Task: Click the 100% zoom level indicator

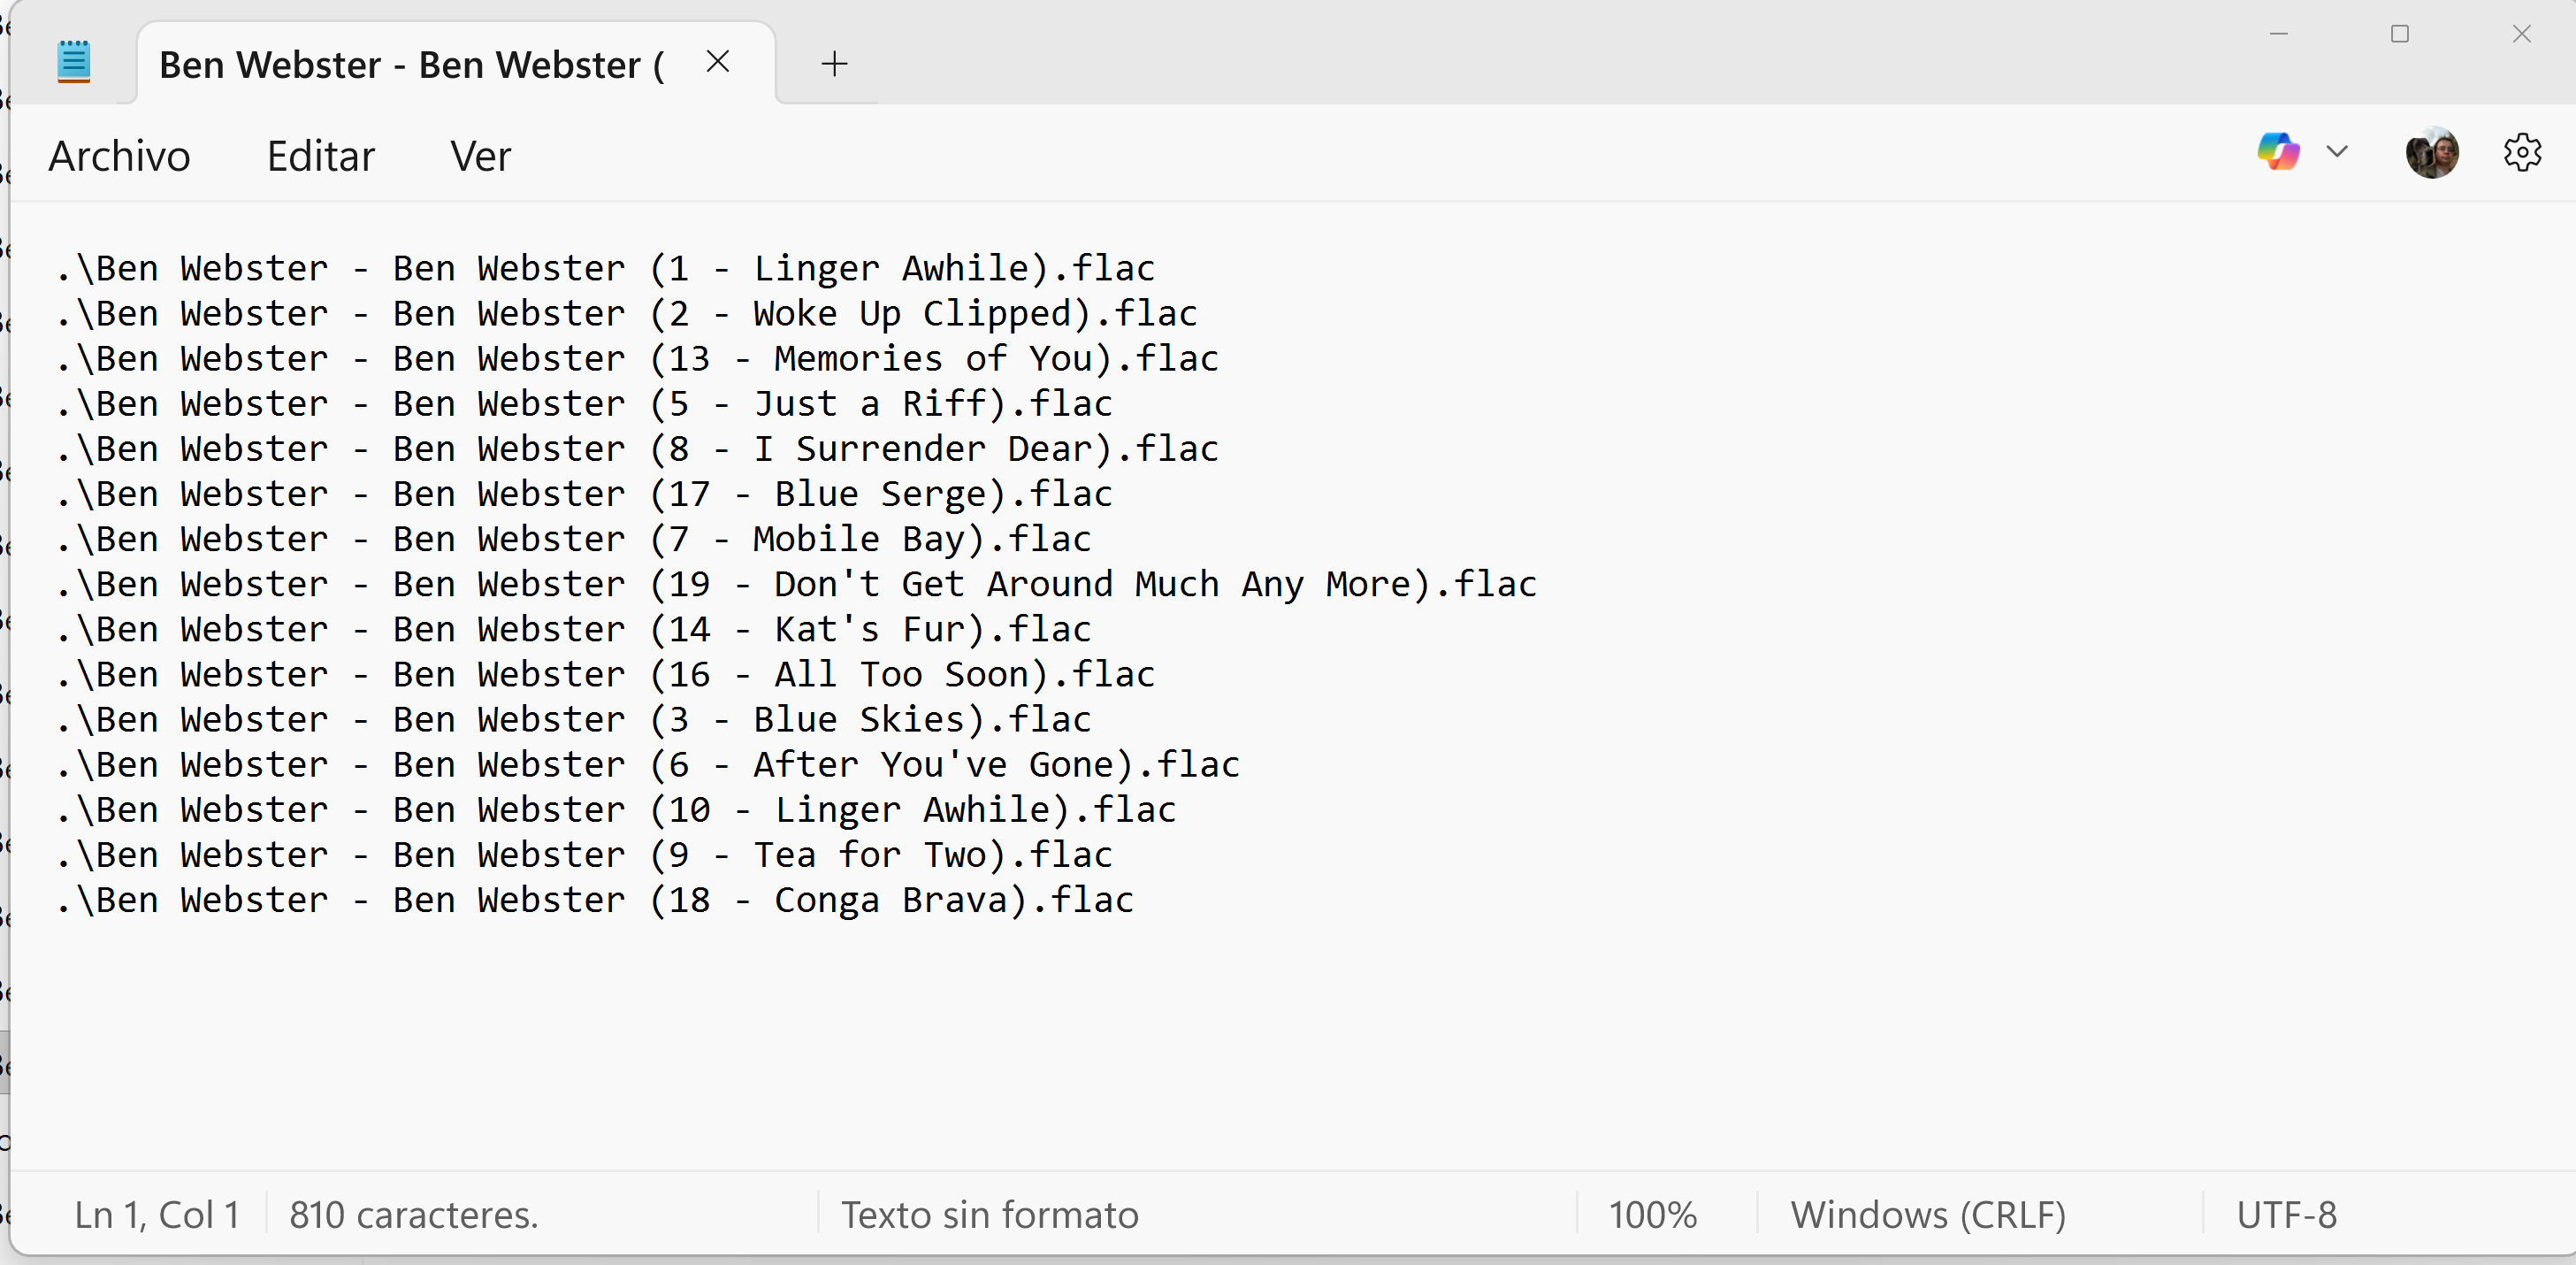Action: [x=1652, y=1214]
